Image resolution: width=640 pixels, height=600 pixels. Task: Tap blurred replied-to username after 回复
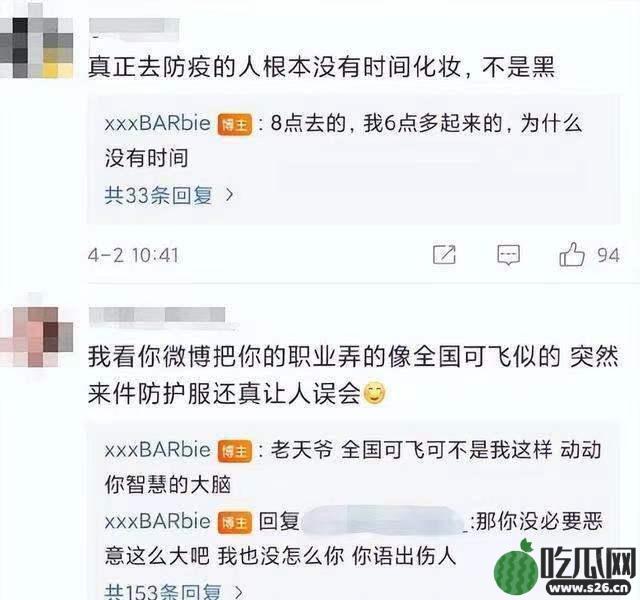[384, 520]
